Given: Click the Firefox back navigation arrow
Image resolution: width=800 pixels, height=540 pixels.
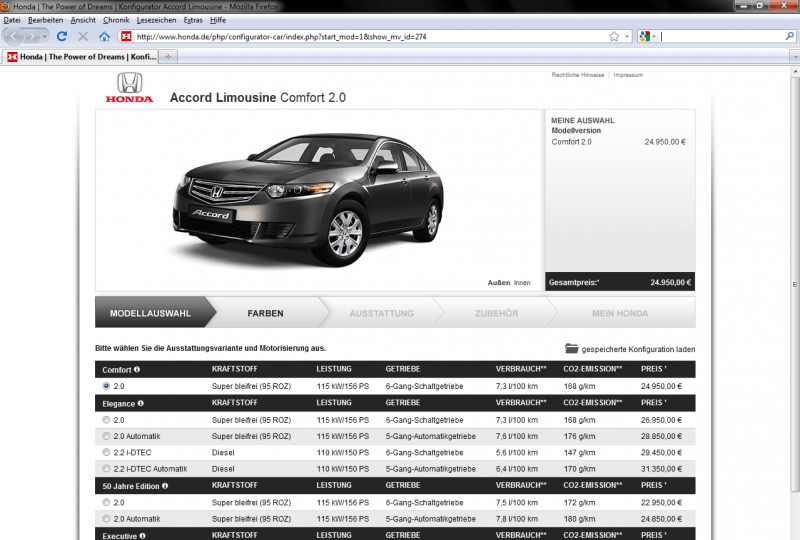Looking at the screenshot, I should click(13, 36).
